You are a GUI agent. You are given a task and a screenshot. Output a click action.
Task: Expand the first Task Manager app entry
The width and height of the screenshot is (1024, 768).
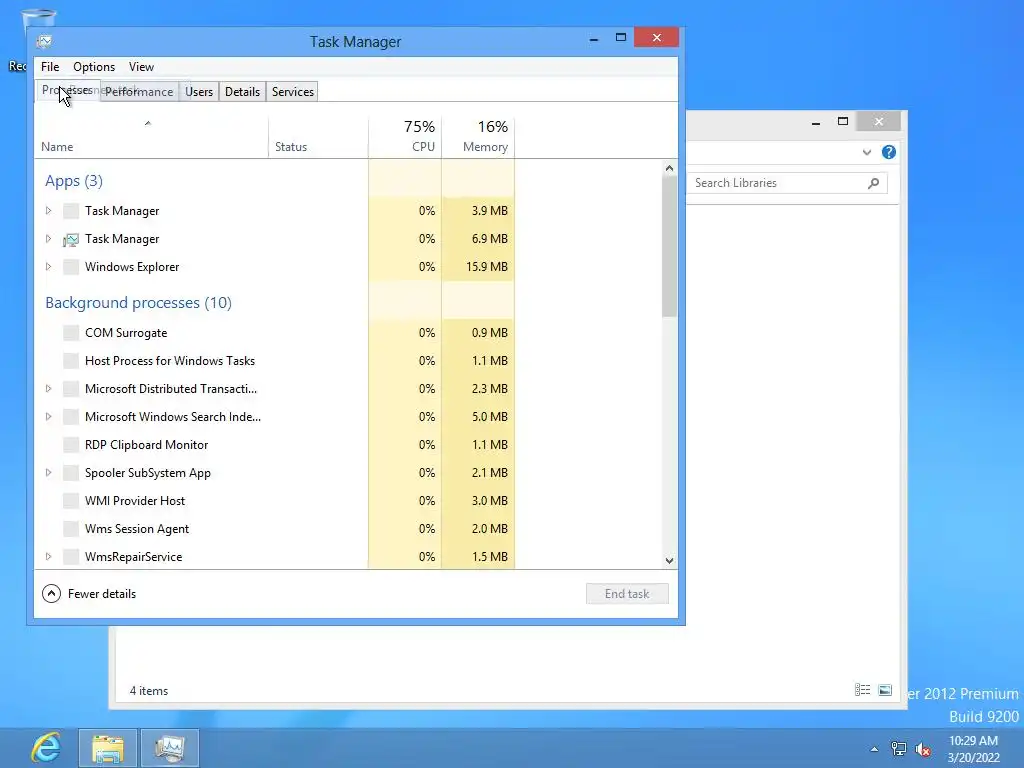click(x=48, y=211)
